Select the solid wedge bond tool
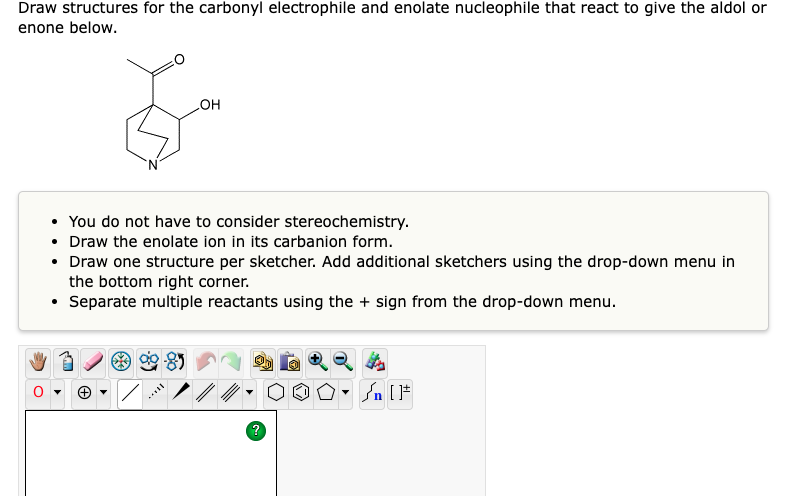 tap(180, 392)
